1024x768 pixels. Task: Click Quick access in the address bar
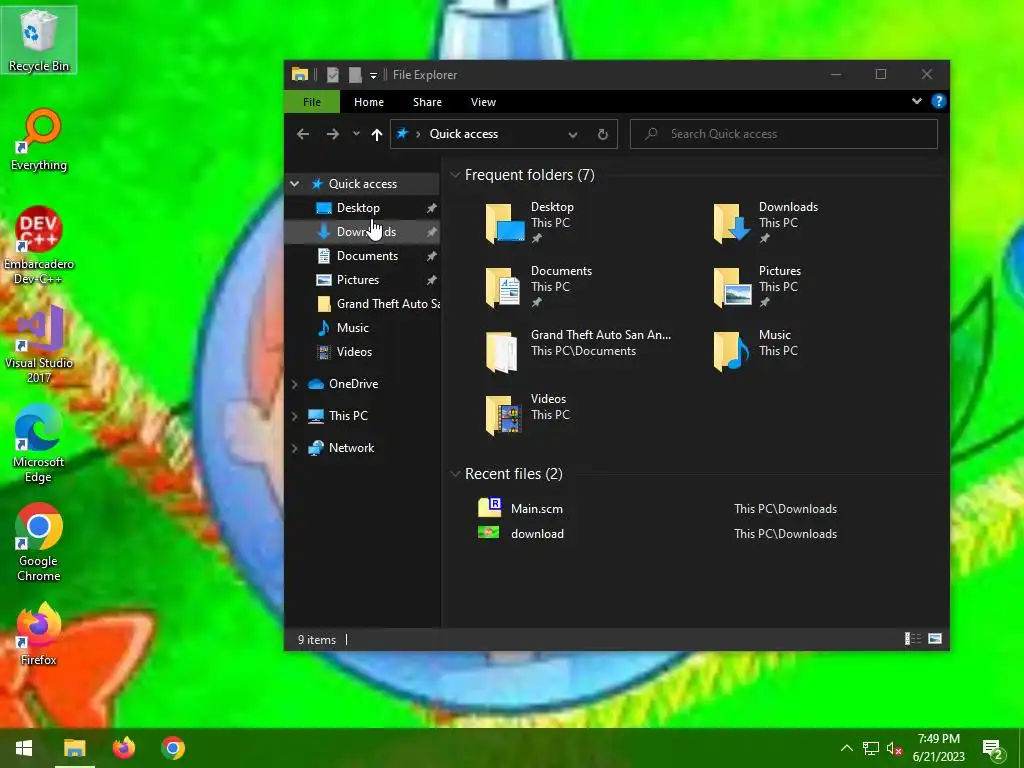[x=464, y=134]
